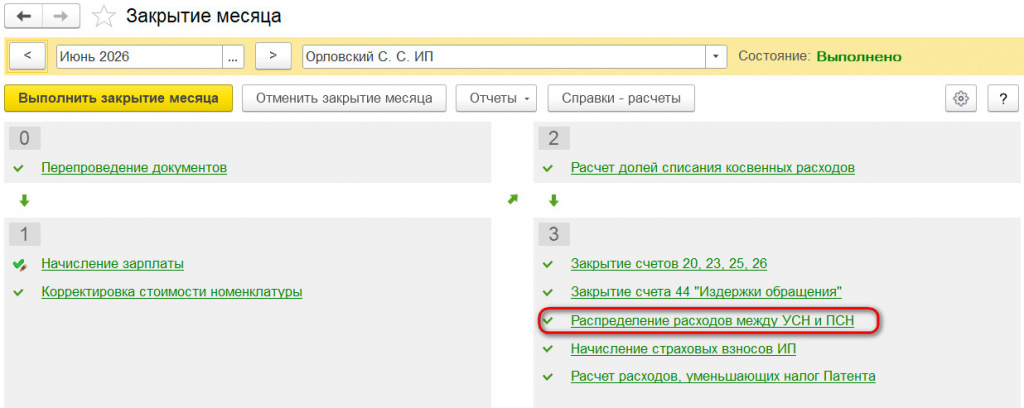
Task: Open the Отчеты dropdown menu
Action: pyautogui.click(x=496, y=99)
